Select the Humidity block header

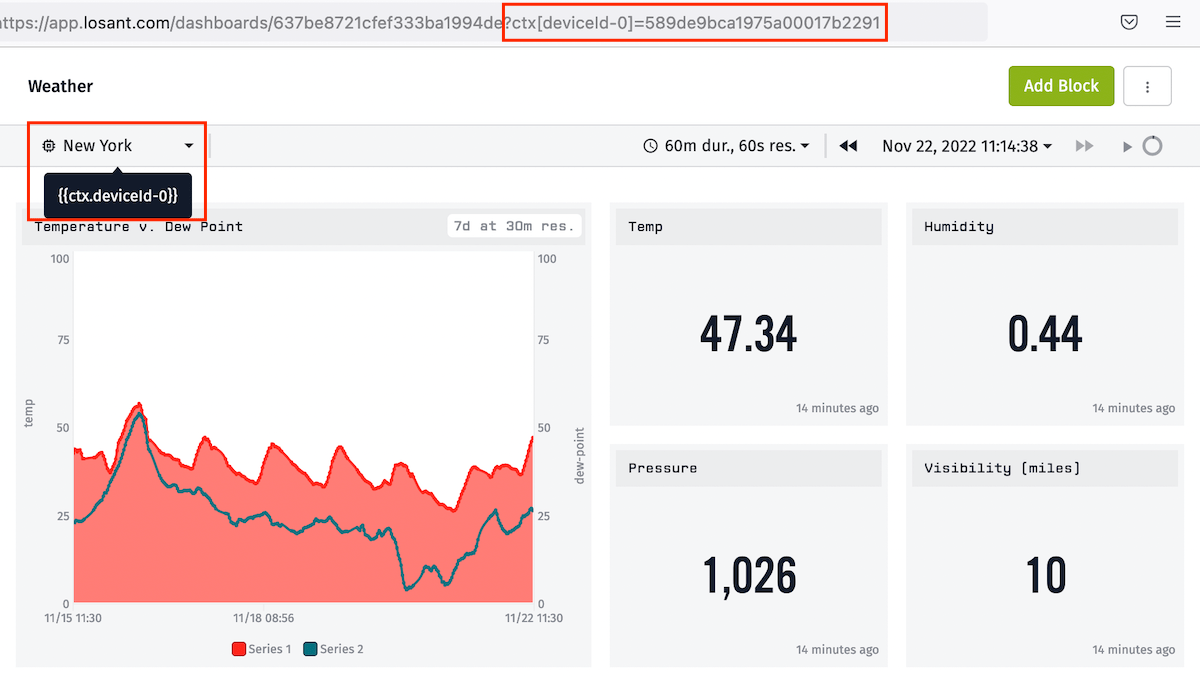[1044, 227]
